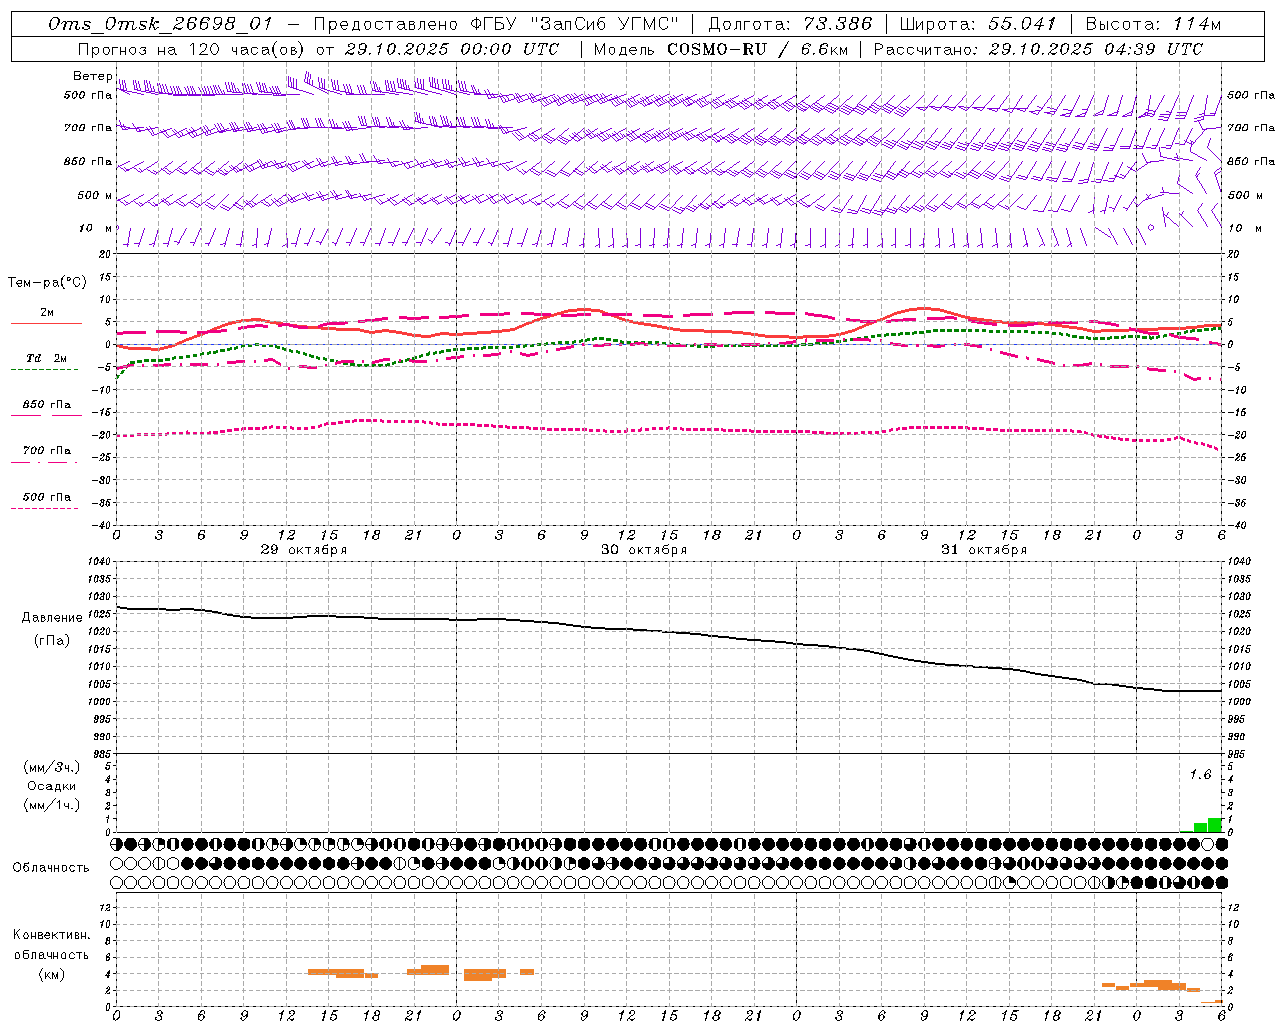
Task: Select the 'Широта: 55.041' header value
Action: click(x=978, y=24)
